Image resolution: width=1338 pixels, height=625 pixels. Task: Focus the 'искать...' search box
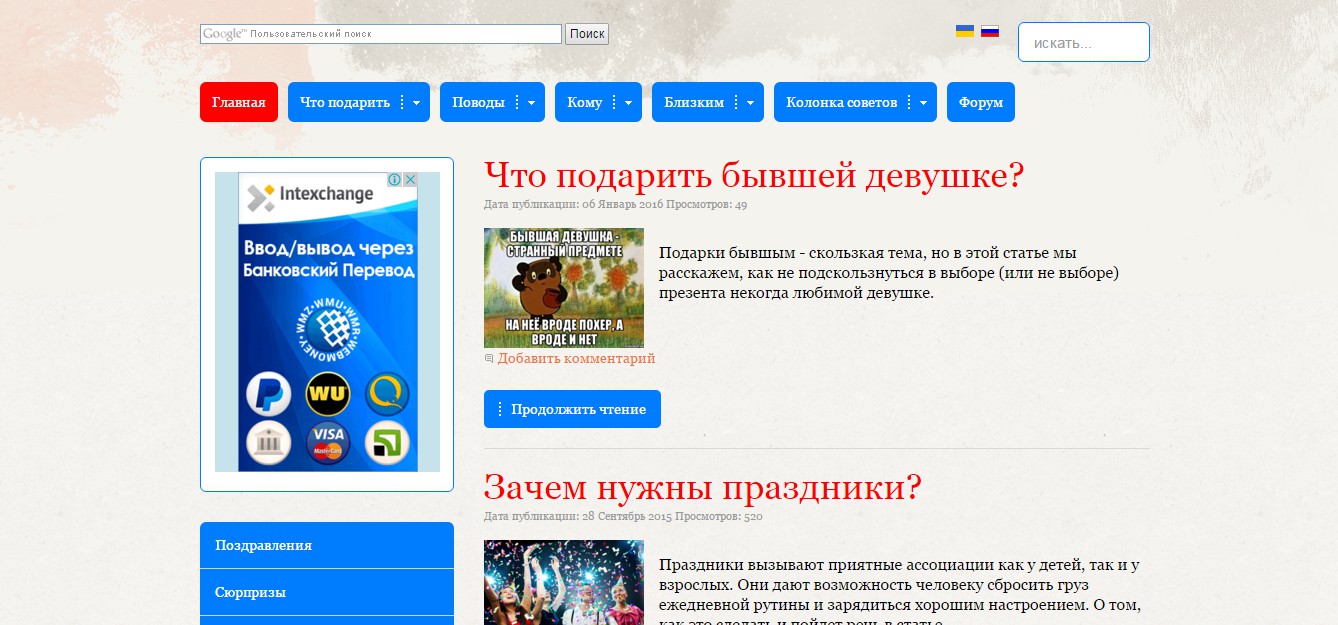[1084, 43]
